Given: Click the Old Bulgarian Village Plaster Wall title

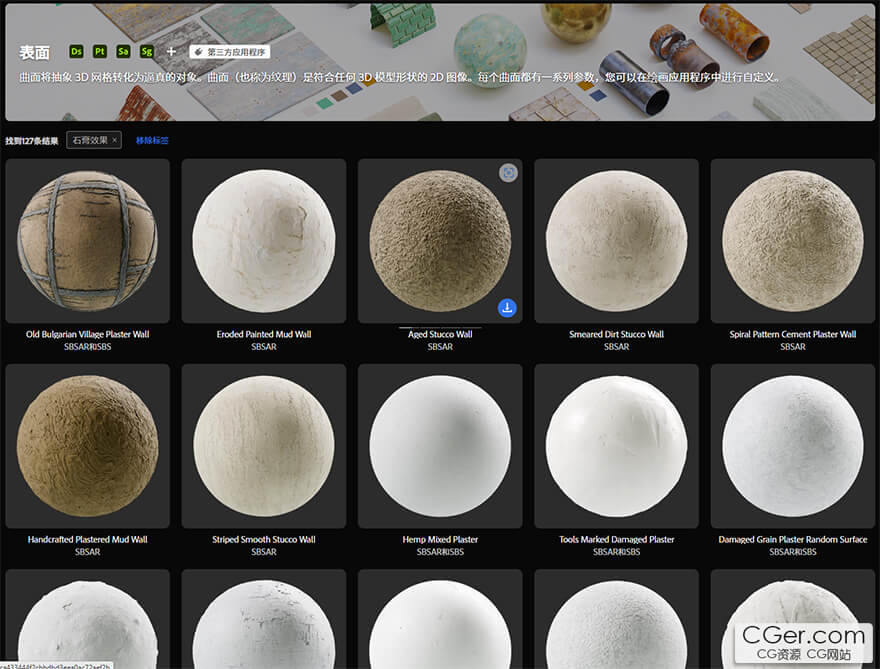Looking at the screenshot, I should (x=88, y=334).
